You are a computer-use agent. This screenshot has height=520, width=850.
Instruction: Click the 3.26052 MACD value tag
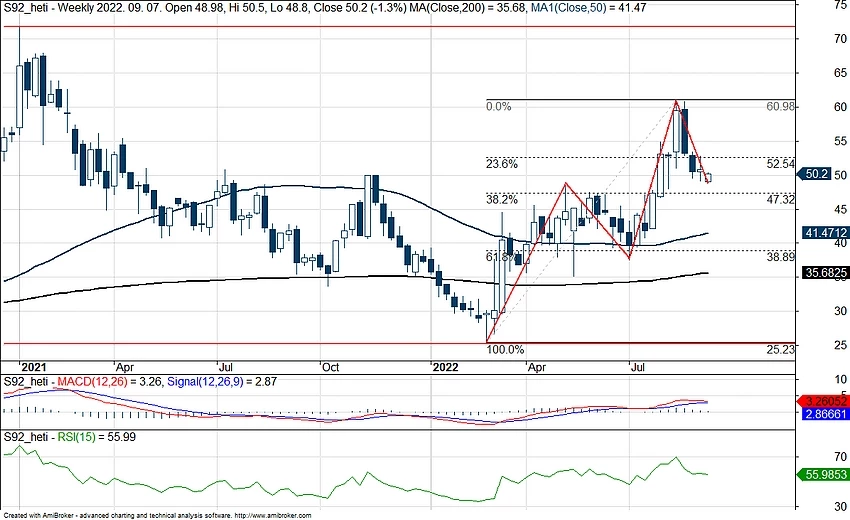[x=825, y=399]
